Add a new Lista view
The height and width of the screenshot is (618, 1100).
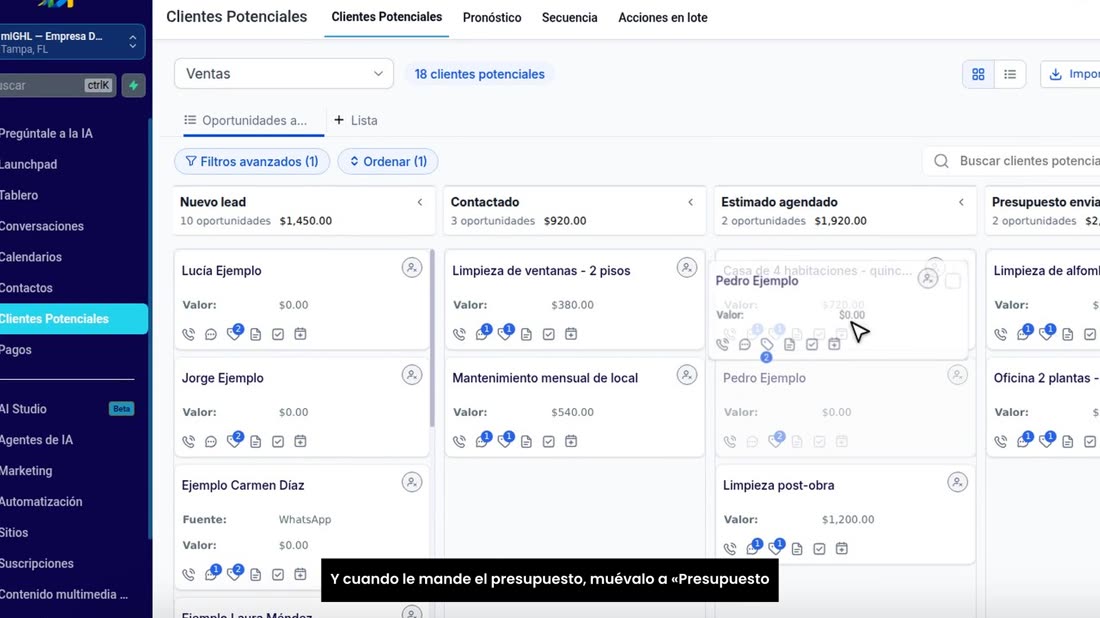point(356,121)
